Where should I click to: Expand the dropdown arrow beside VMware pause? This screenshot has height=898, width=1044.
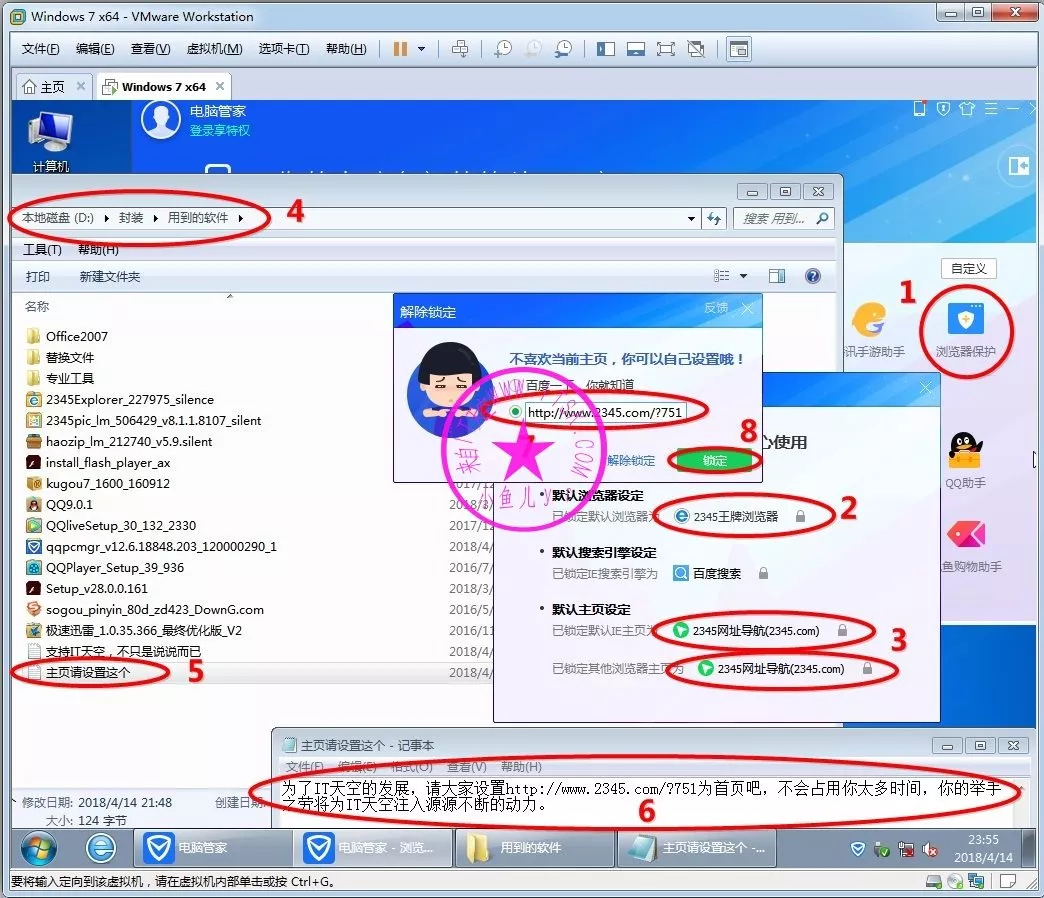point(422,48)
